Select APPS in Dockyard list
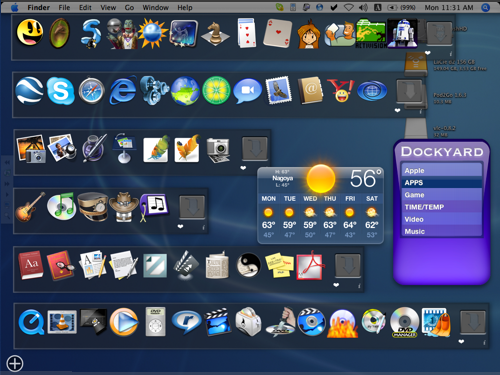This screenshot has height=375, width=500. click(442, 183)
